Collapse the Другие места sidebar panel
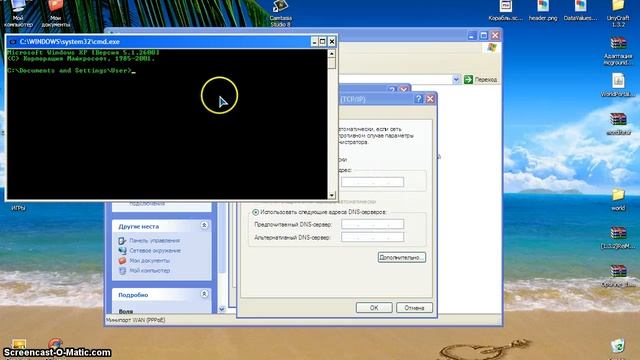This screenshot has width=640, height=360. point(204,225)
